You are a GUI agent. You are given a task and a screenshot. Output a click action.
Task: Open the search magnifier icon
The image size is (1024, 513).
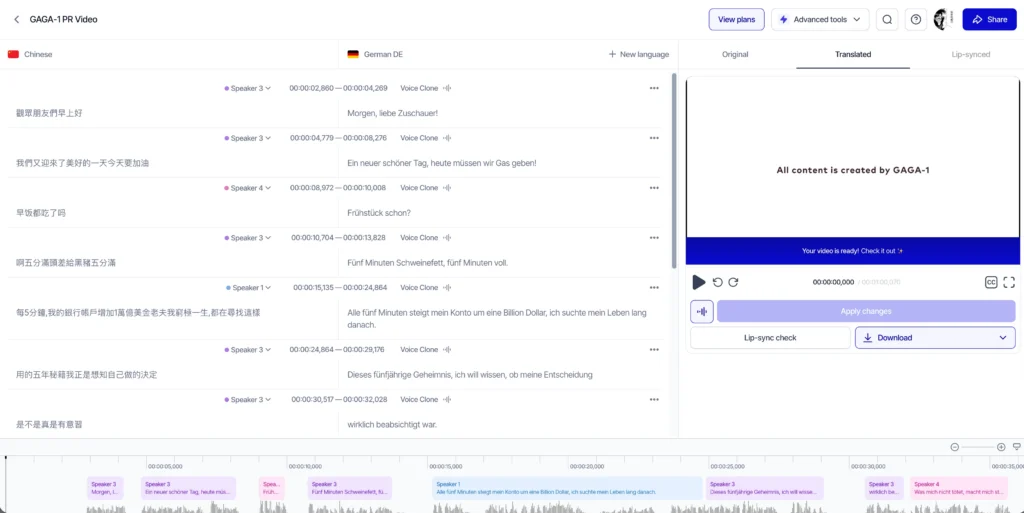pos(887,19)
